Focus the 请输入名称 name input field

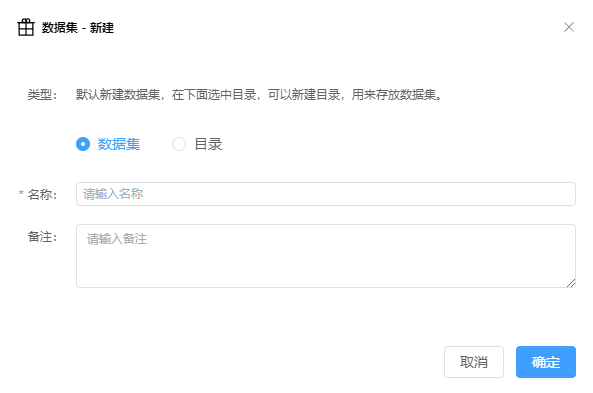click(x=326, y=194)
